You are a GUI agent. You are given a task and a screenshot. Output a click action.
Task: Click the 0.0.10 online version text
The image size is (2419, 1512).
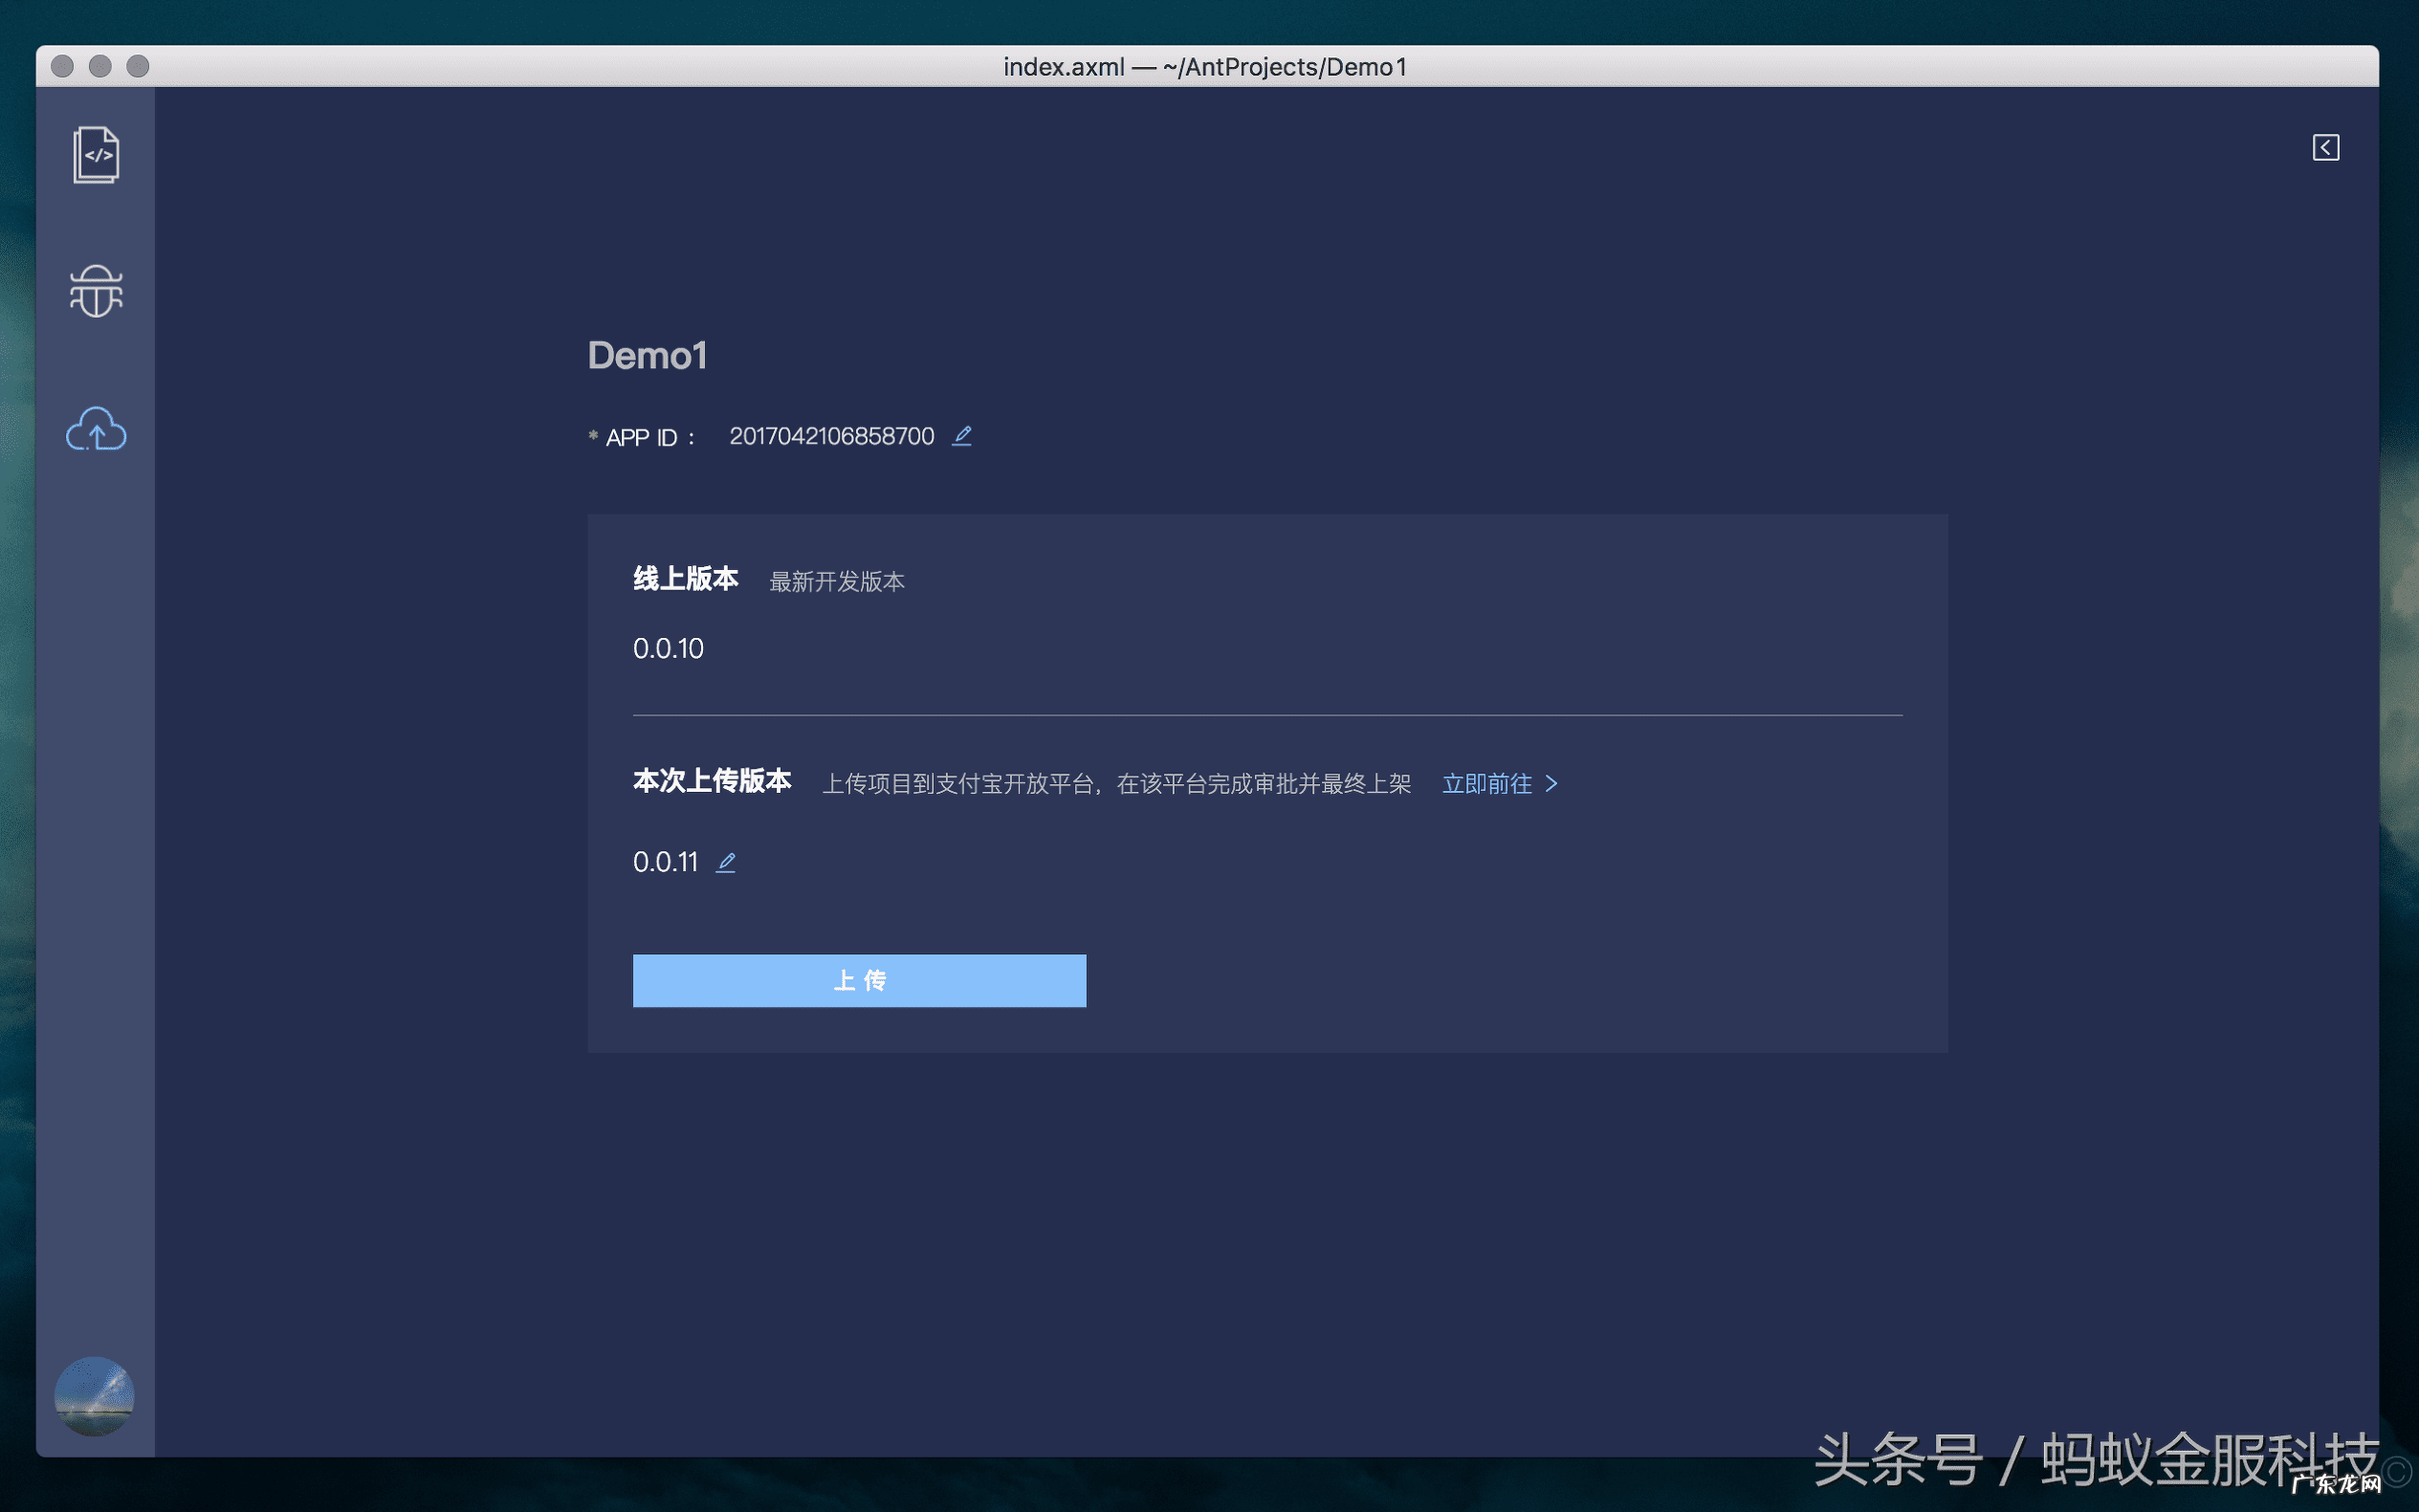tap(668, 648)
